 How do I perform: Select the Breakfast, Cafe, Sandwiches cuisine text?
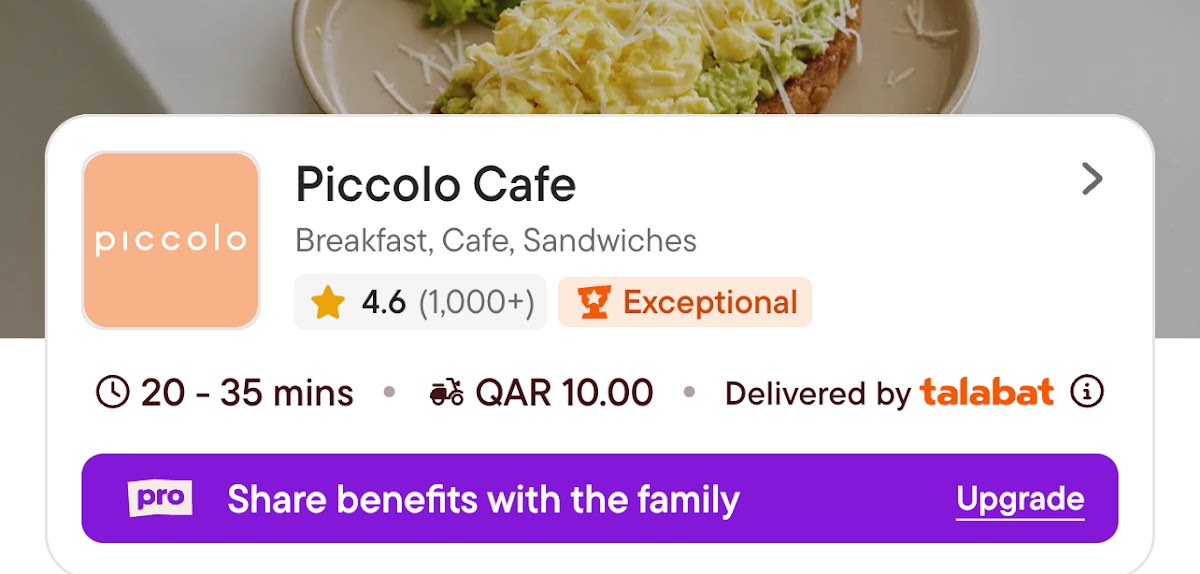496,241
